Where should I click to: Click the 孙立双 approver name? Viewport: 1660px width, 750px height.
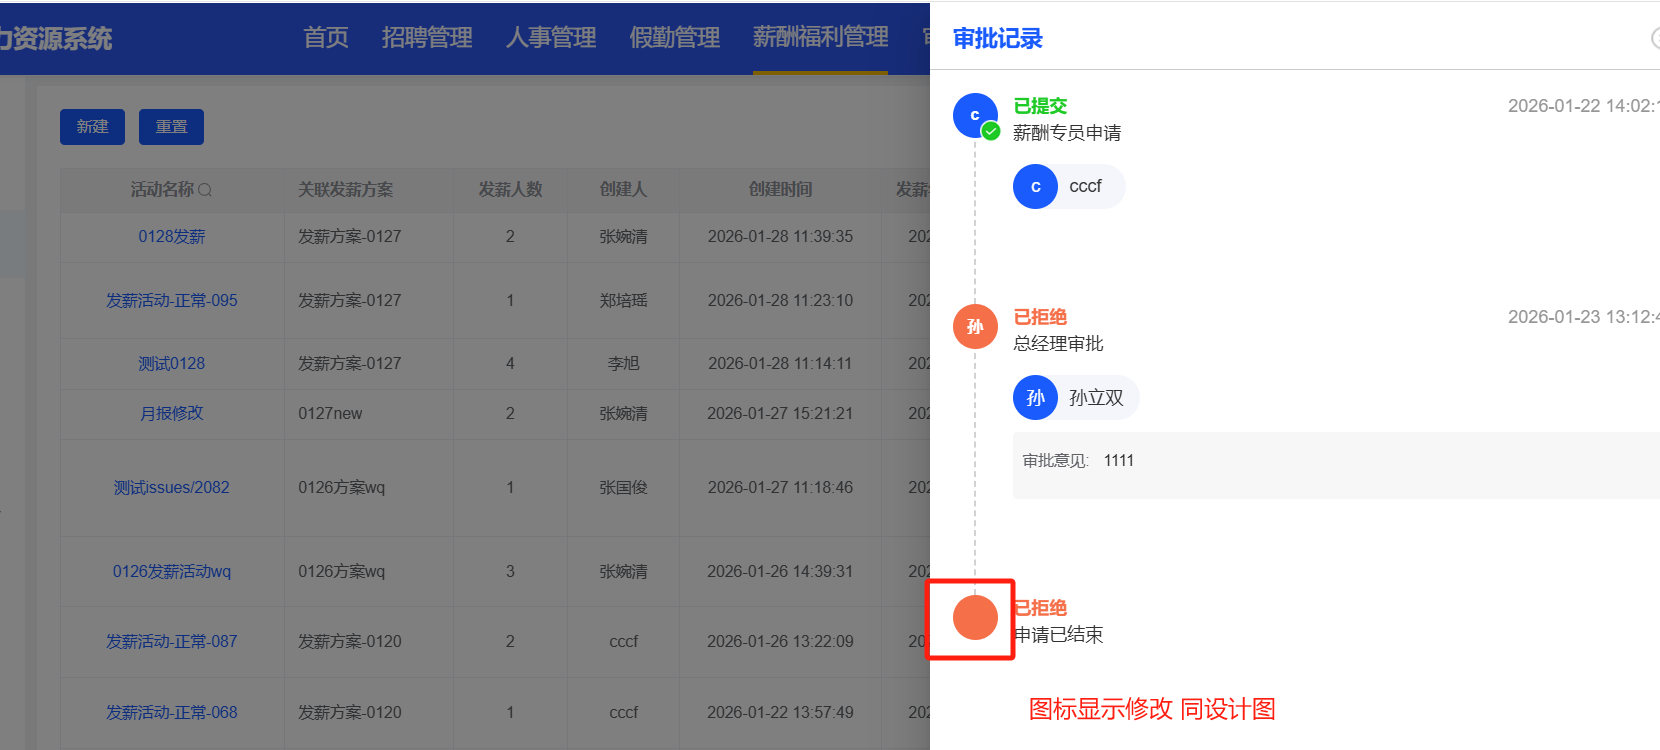pyautogui.click(x=1096, y=398)
